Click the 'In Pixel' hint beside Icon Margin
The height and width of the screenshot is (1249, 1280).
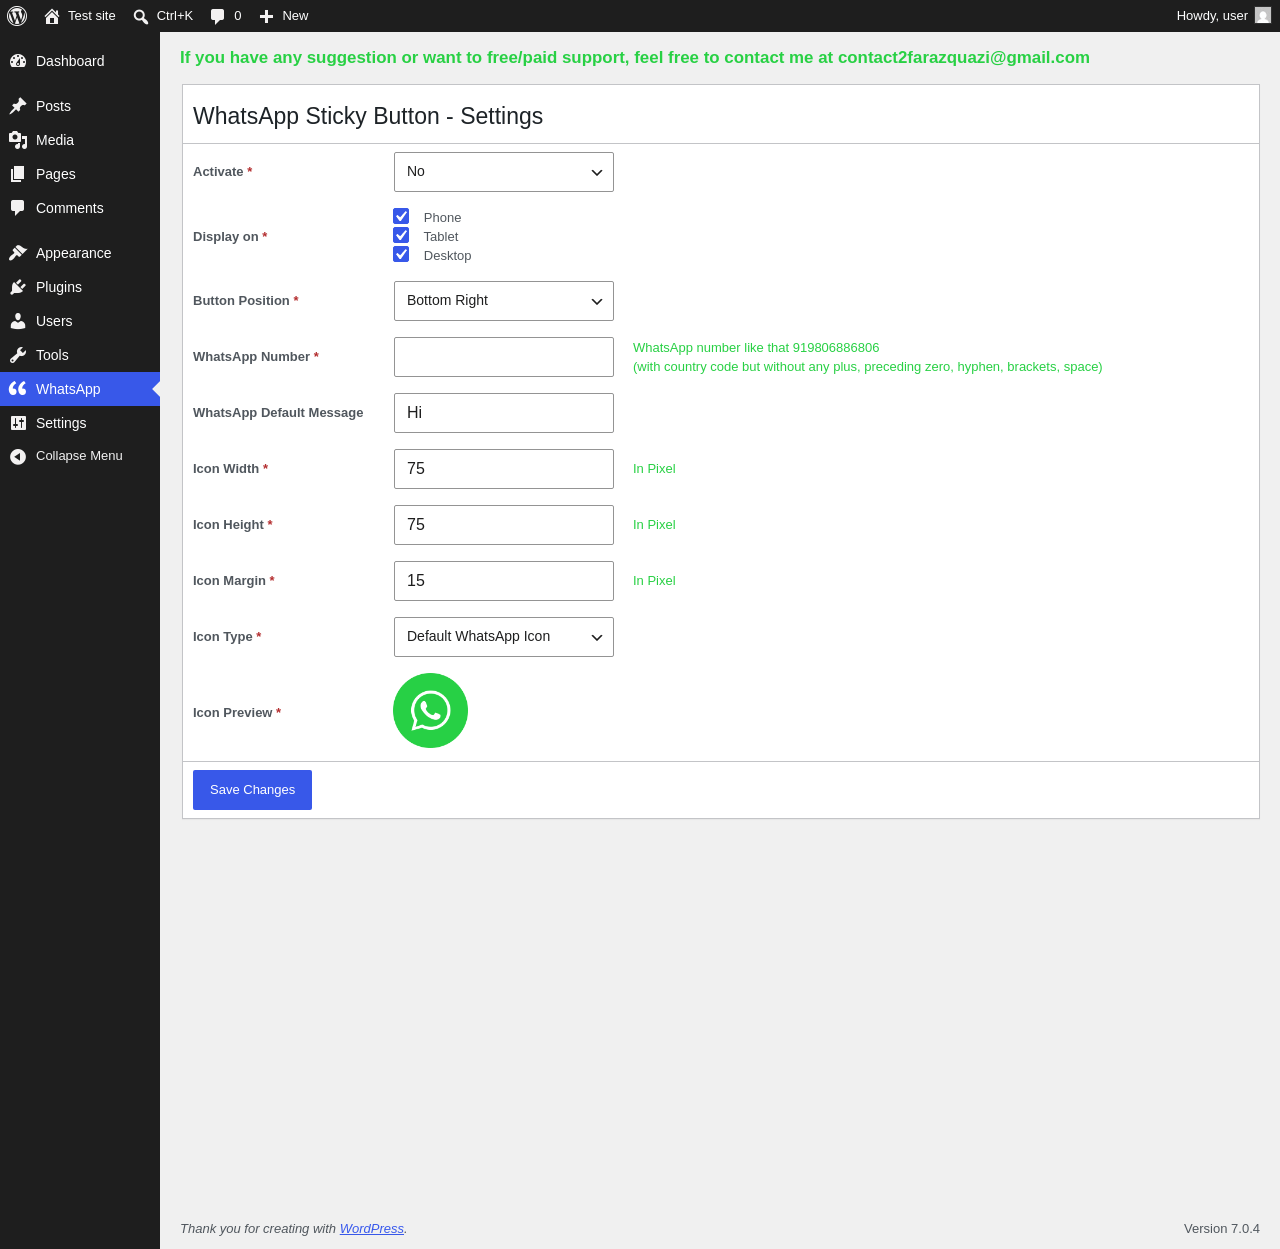[654, 581]
